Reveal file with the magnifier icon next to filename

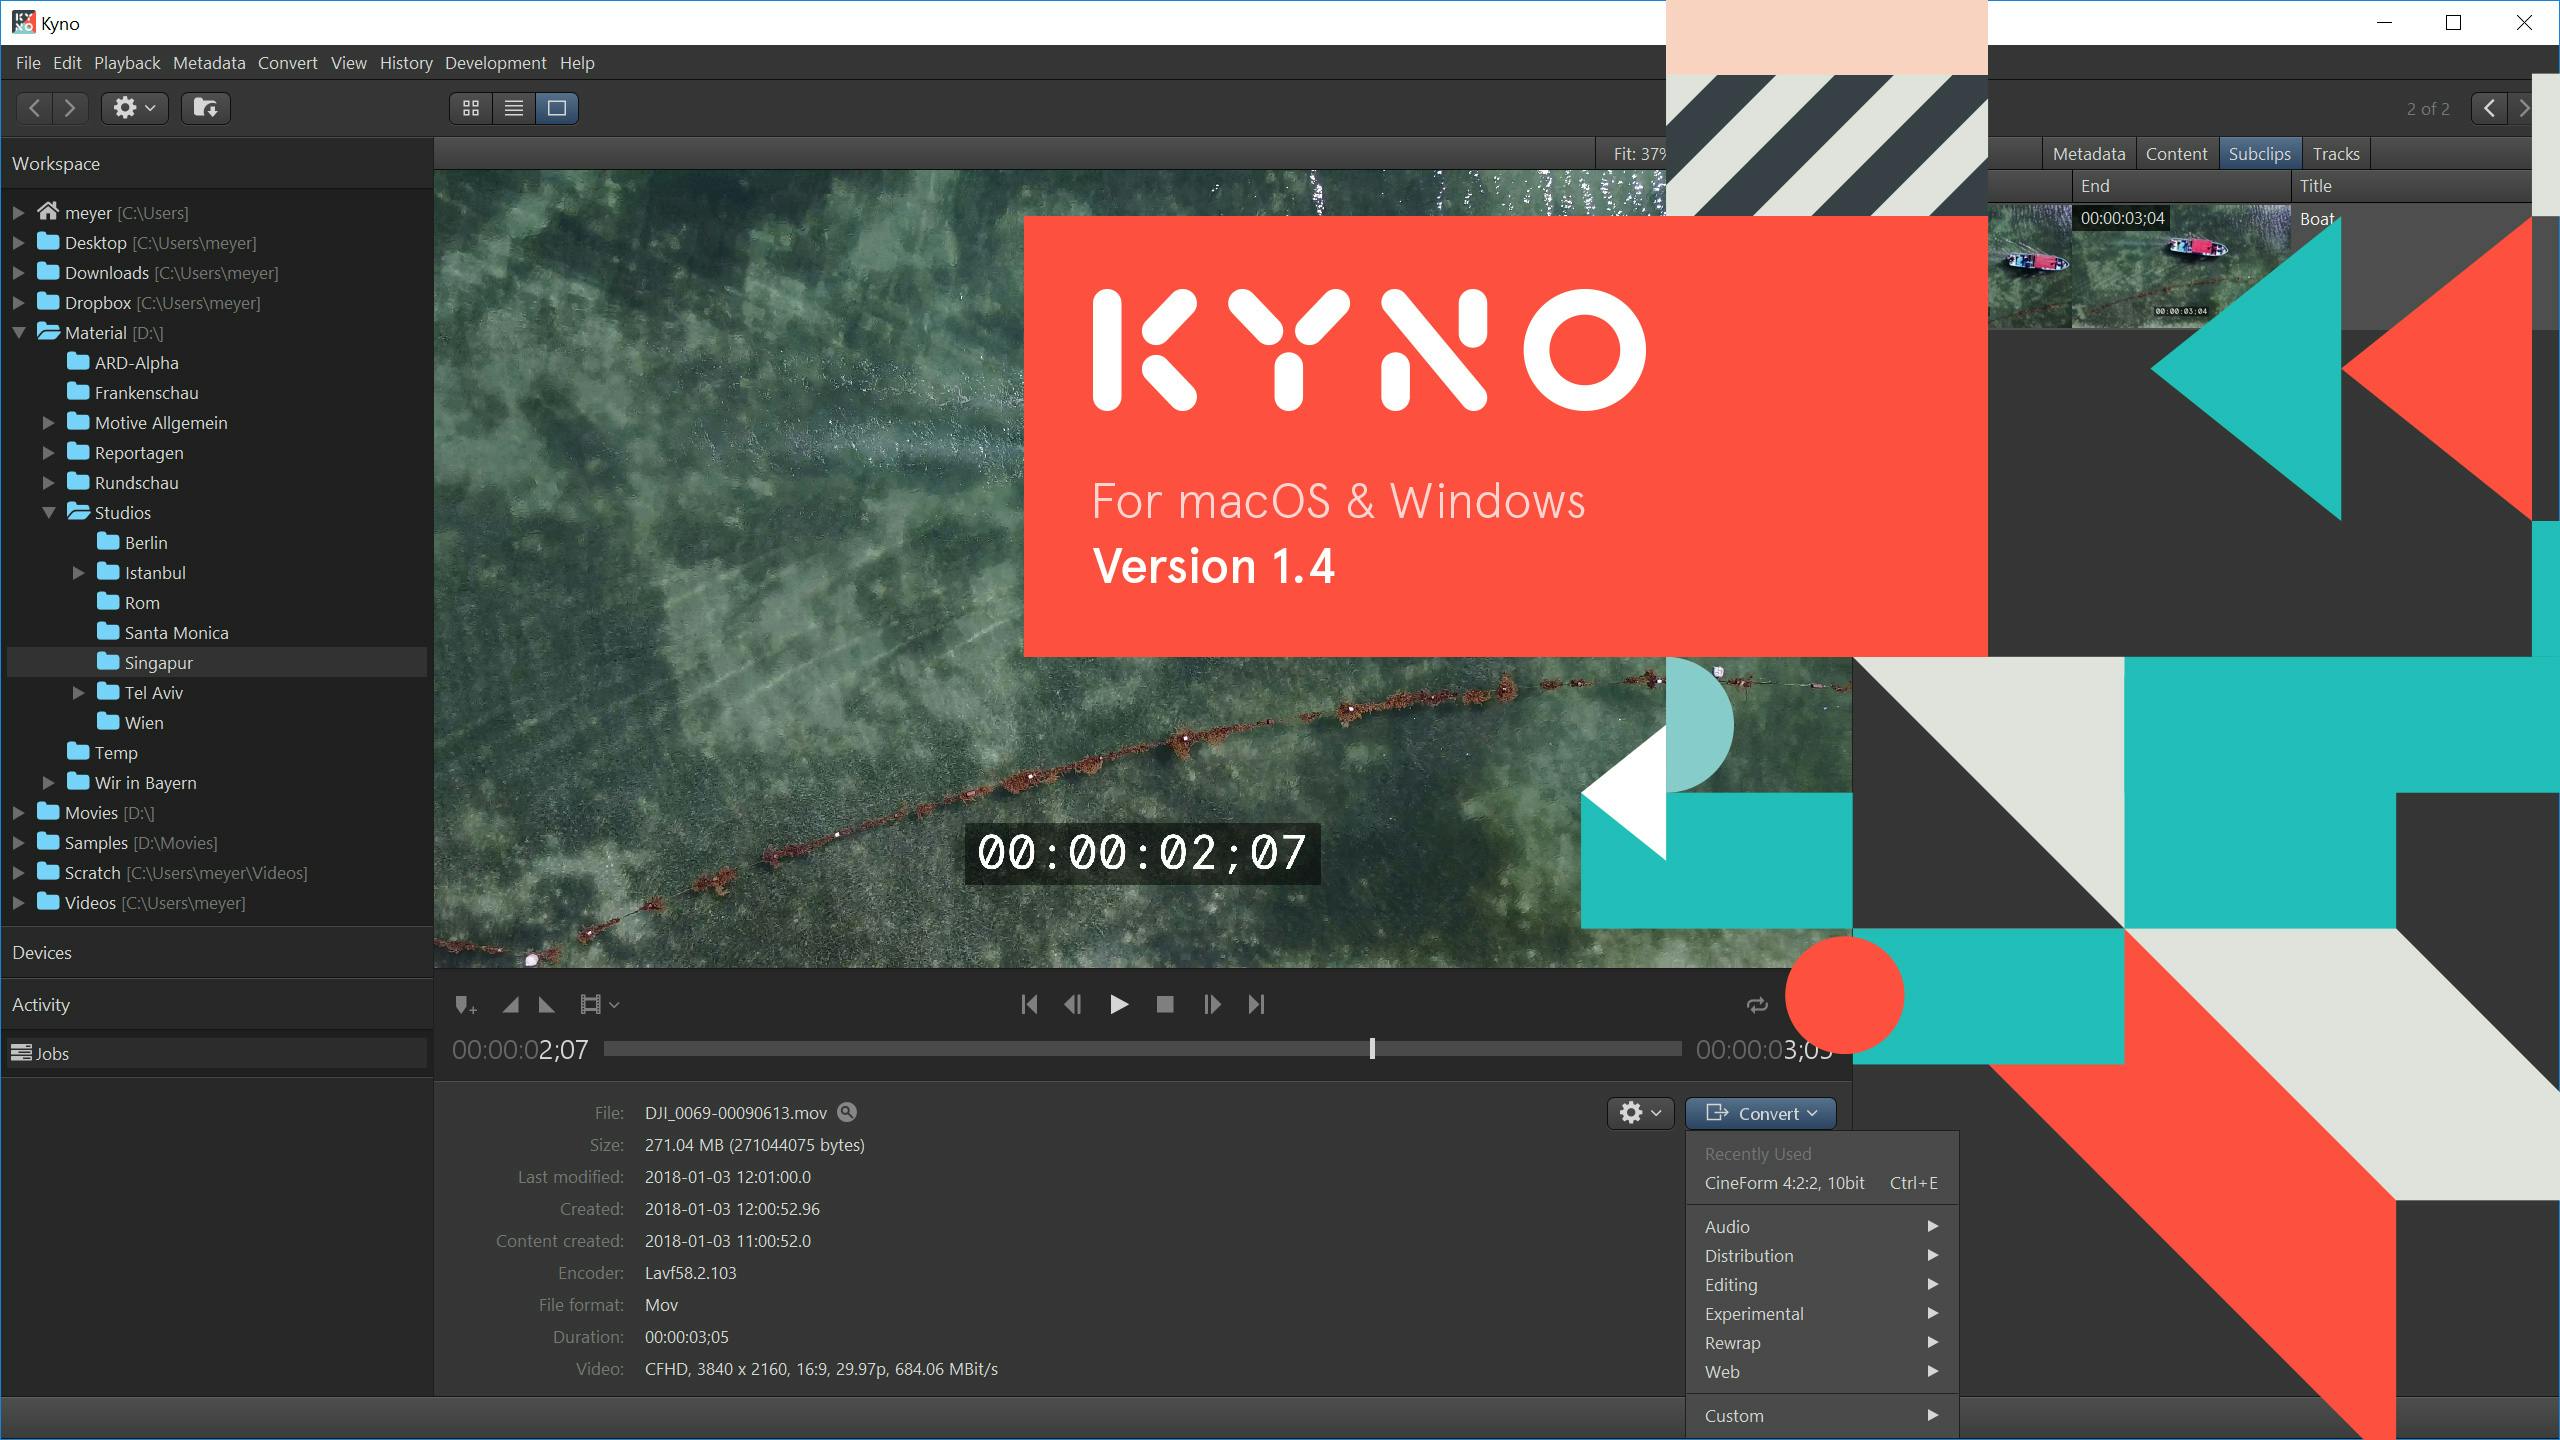(847, 1112)
